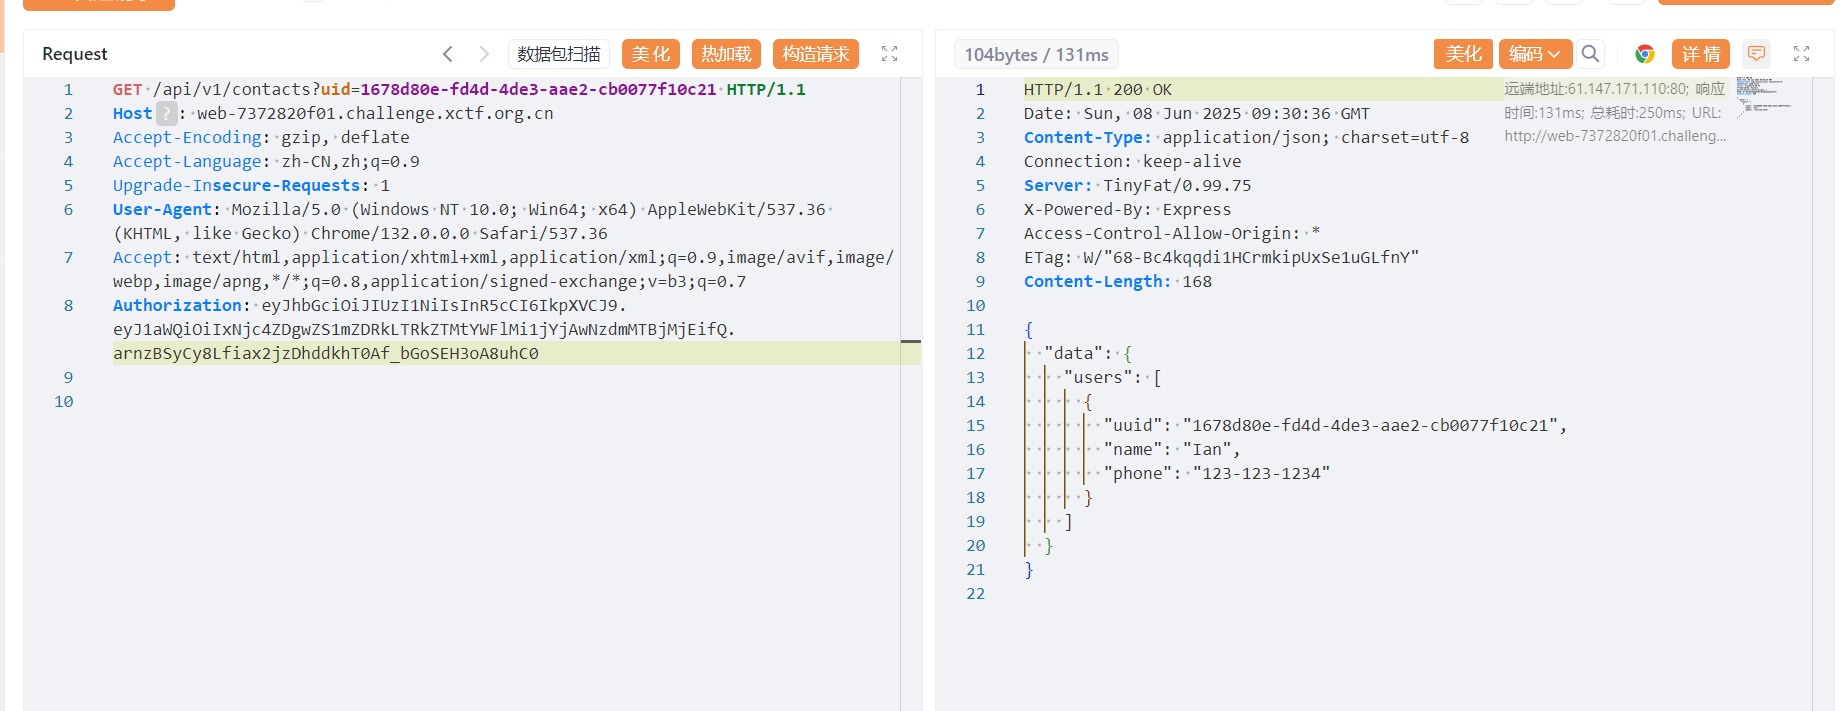The width and height of the screenshot is (1845, 711).
Task: Click the X-Powered-By: Express line
Action: [x=1127, y=209]
